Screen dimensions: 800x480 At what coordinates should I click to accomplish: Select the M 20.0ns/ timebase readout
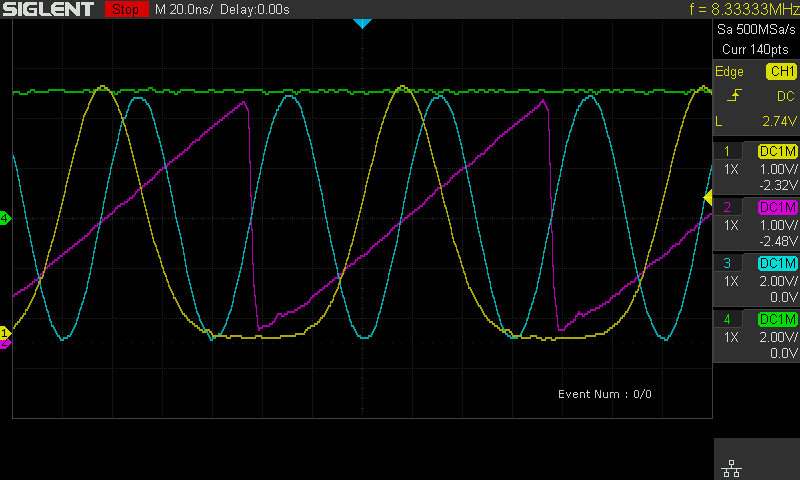tap(184, 9)
